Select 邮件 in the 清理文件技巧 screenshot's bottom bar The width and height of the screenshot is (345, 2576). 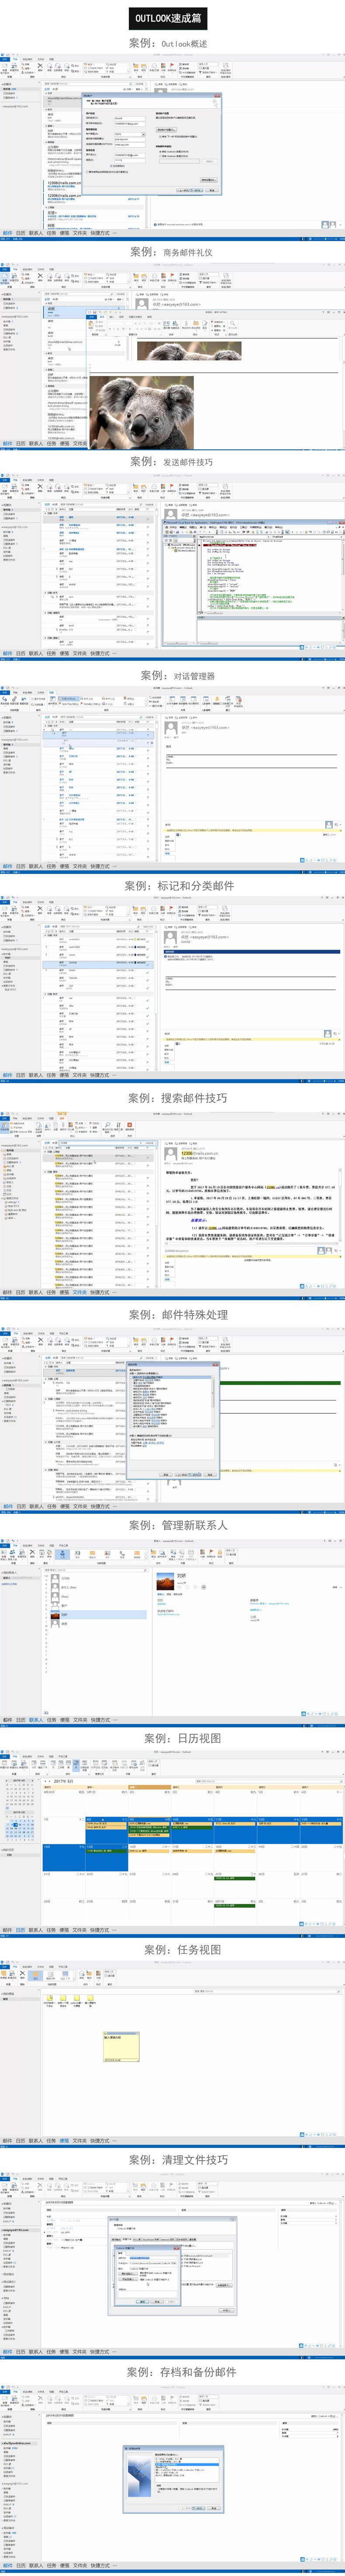point(8,2351)
